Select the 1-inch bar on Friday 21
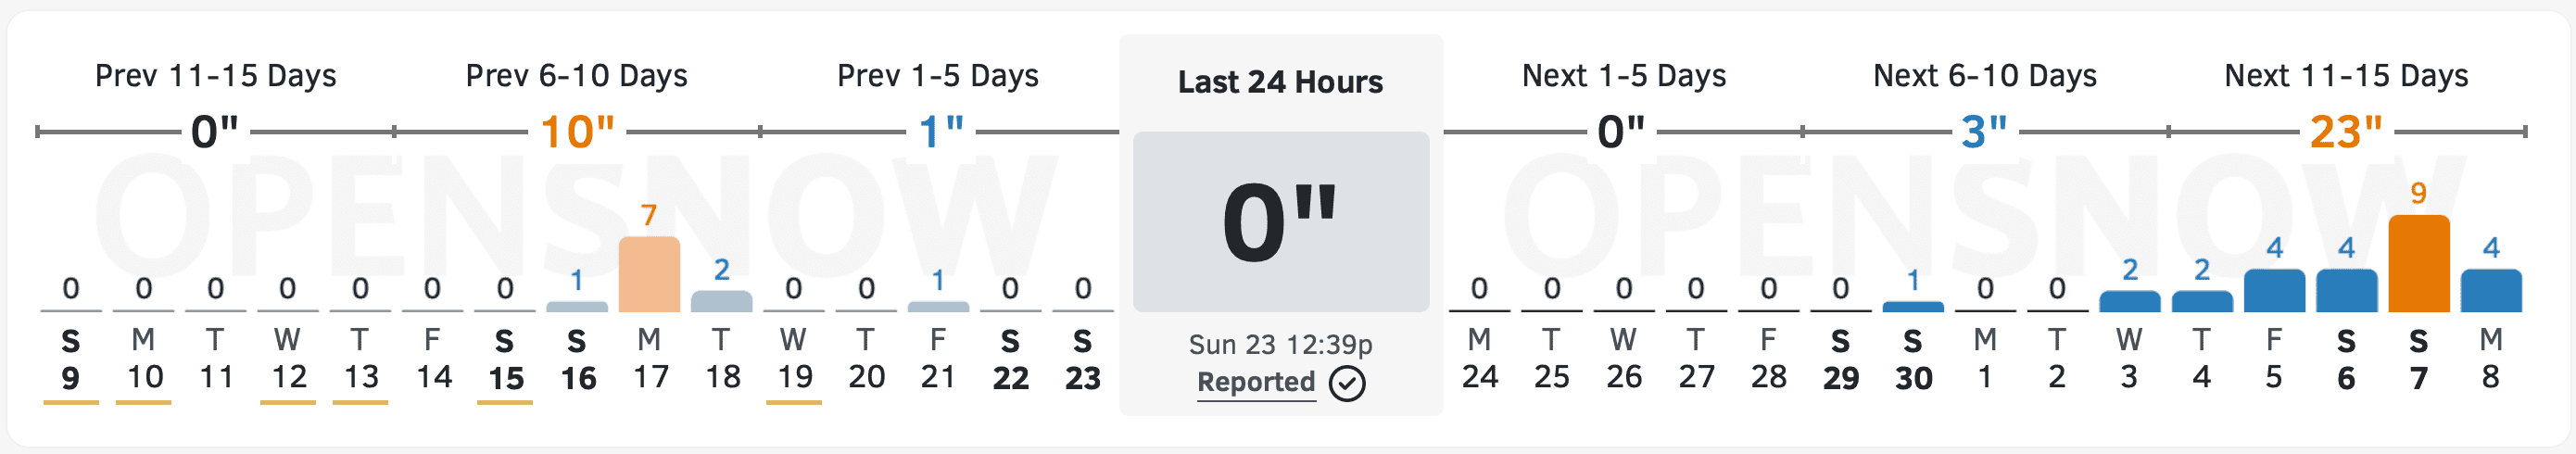This screenshot has width=2576, height=454. pos(937,305)
